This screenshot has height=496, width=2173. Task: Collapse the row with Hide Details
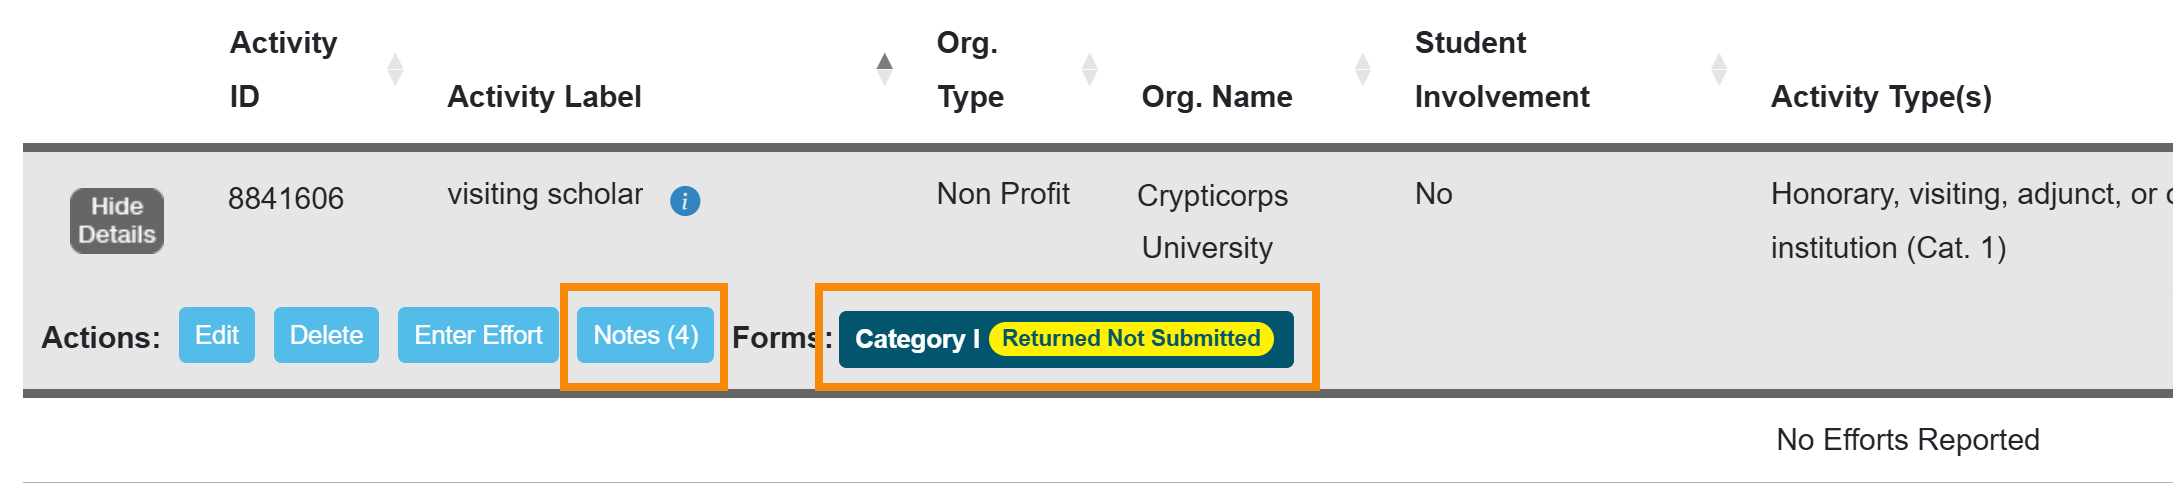[x=117, y=220]
